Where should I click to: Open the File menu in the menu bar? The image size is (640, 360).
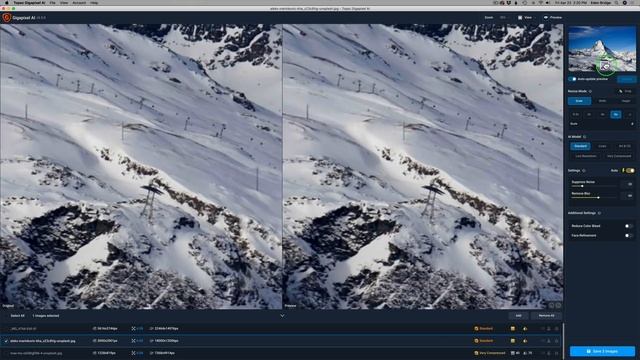52,2
